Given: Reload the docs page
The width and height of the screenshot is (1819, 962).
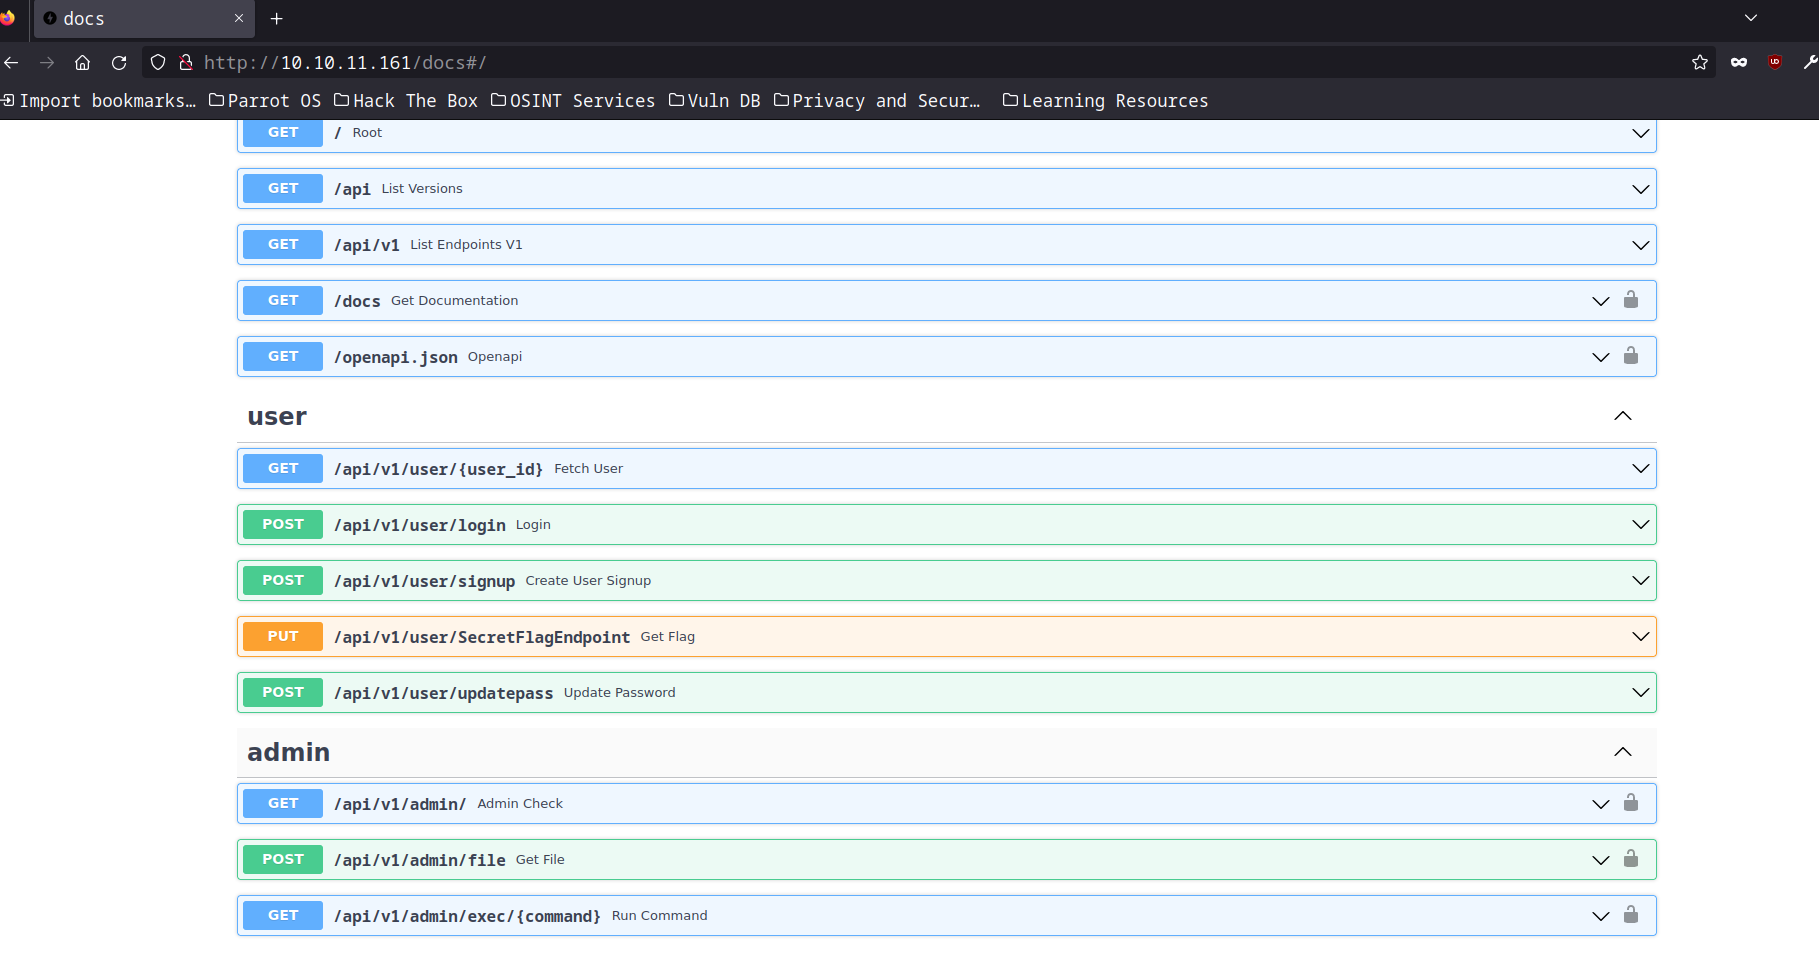Looking at the screenshot, I should point(119,62).
